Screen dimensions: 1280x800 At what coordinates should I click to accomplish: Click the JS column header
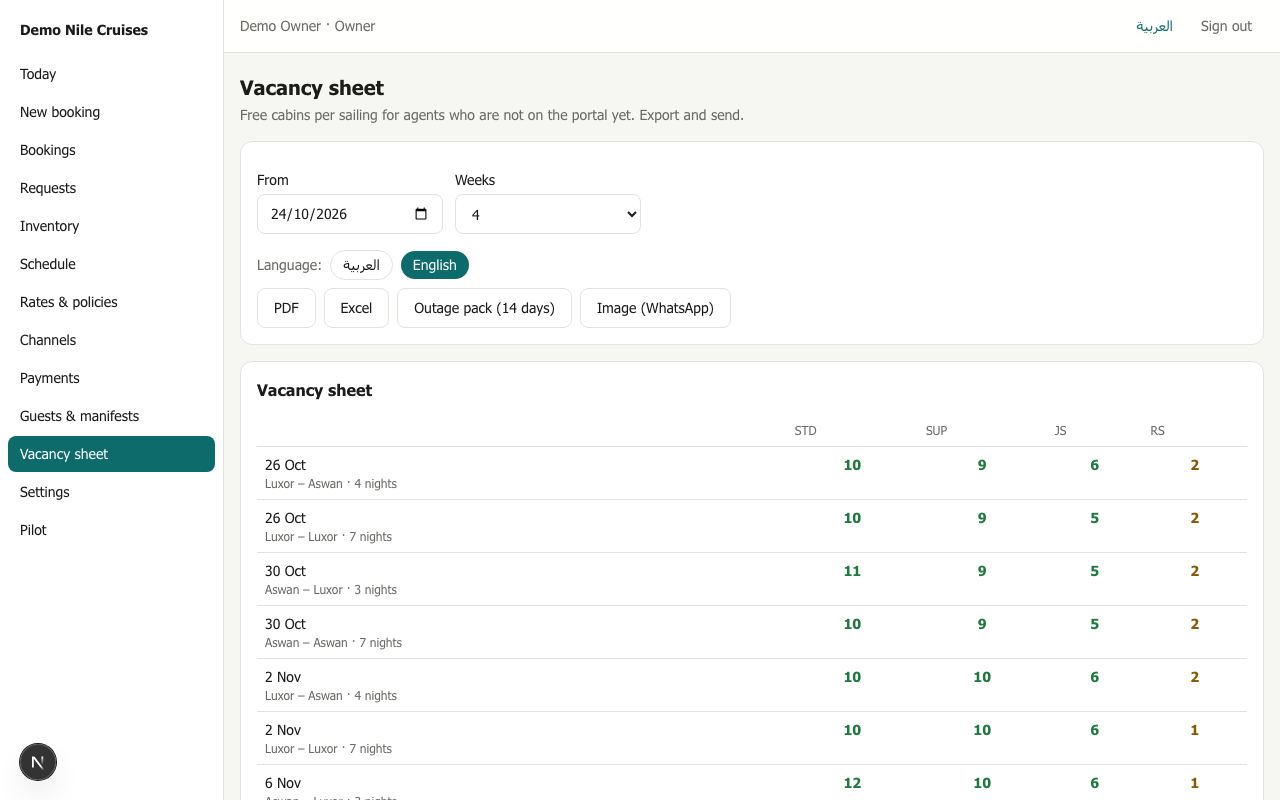coord(1060,431)
